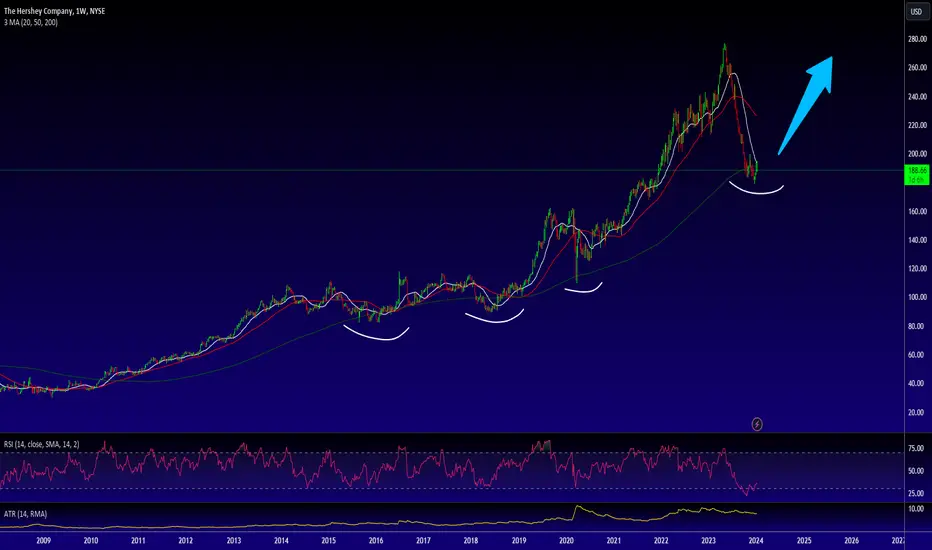Select The Hershey Company symbol title
The image size is (932, 550).
pos(55,11)
